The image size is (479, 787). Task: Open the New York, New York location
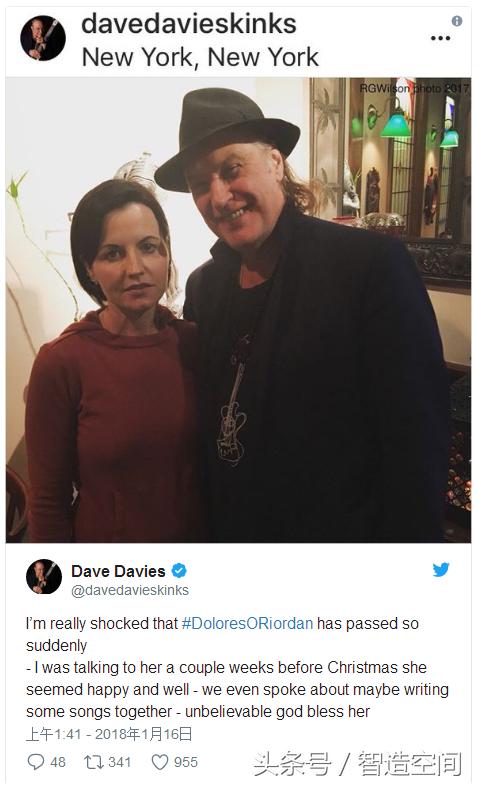(200, 57)
